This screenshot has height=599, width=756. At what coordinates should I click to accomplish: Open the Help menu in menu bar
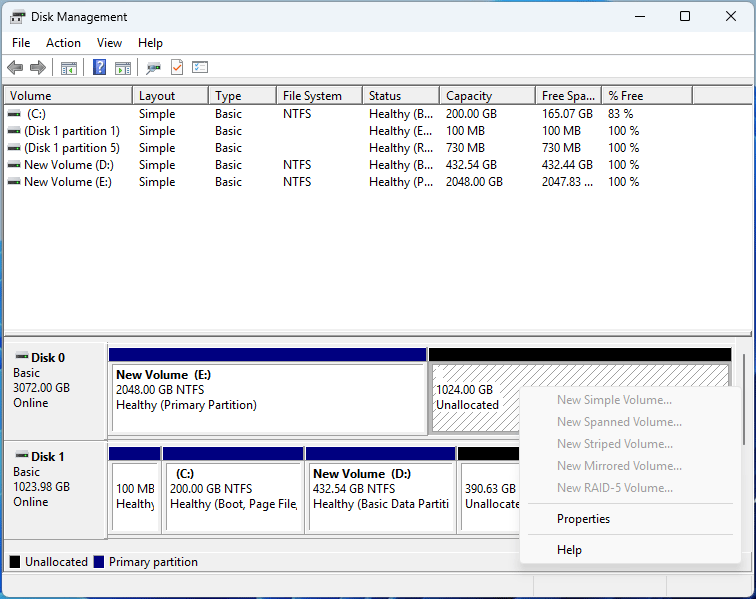(x=150, y=43)
